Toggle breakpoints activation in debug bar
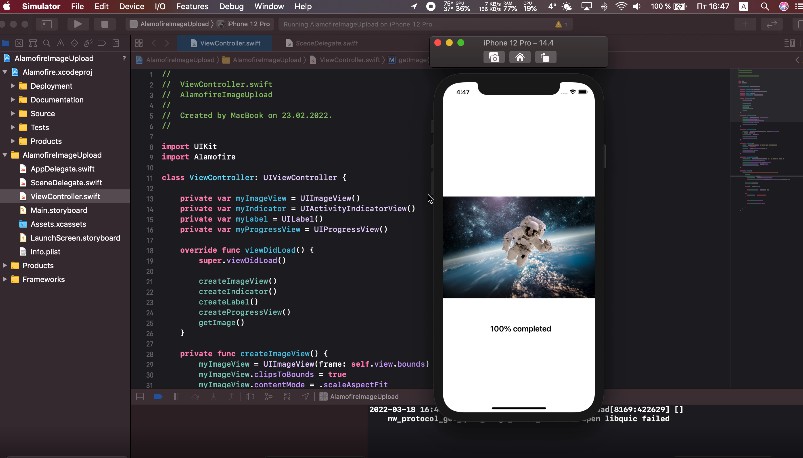The image size is (803, 458). coord(158,397)
